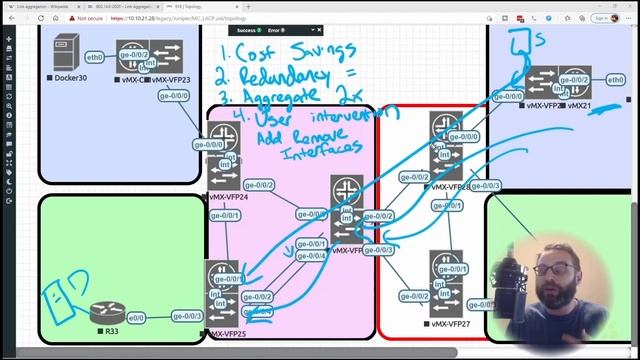The height and width of the screenshot is (360, 640).
Task: Click the eth0 label next to vMX21
Action: click(615, 80)
